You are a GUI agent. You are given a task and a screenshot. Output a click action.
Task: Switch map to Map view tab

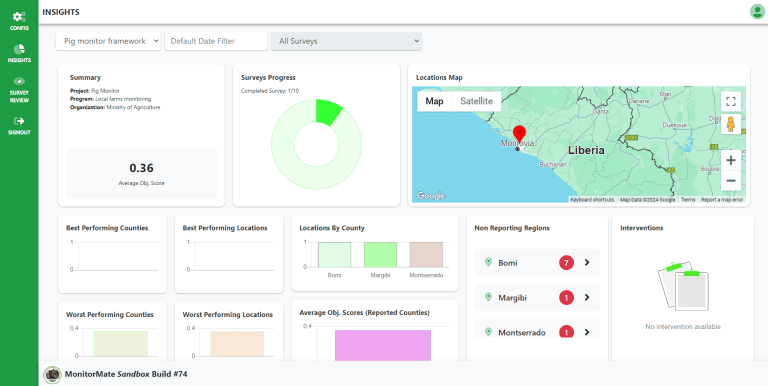pos(434,101)
